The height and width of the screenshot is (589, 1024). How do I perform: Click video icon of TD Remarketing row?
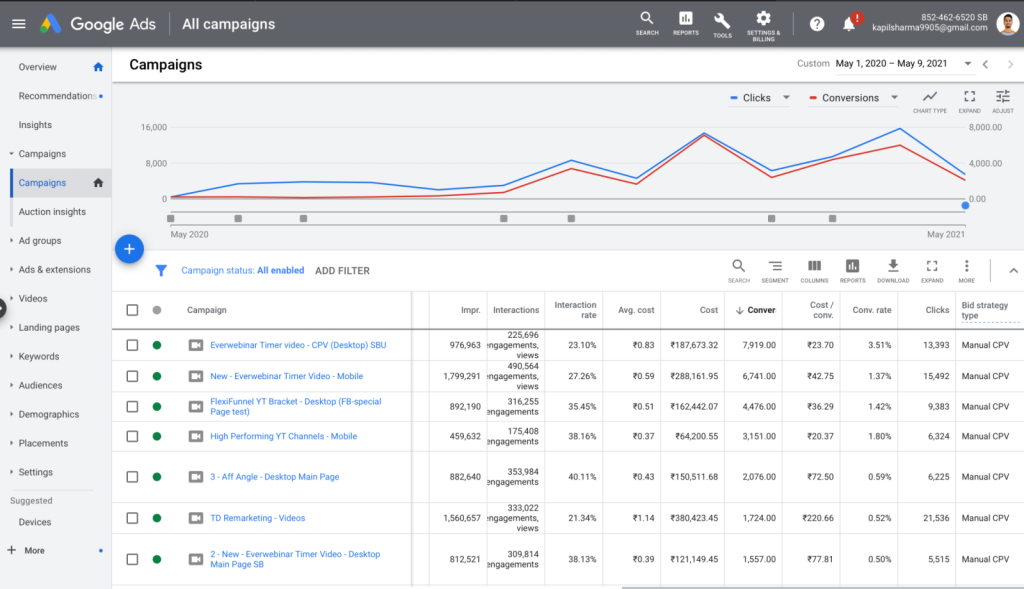[195, 518]
